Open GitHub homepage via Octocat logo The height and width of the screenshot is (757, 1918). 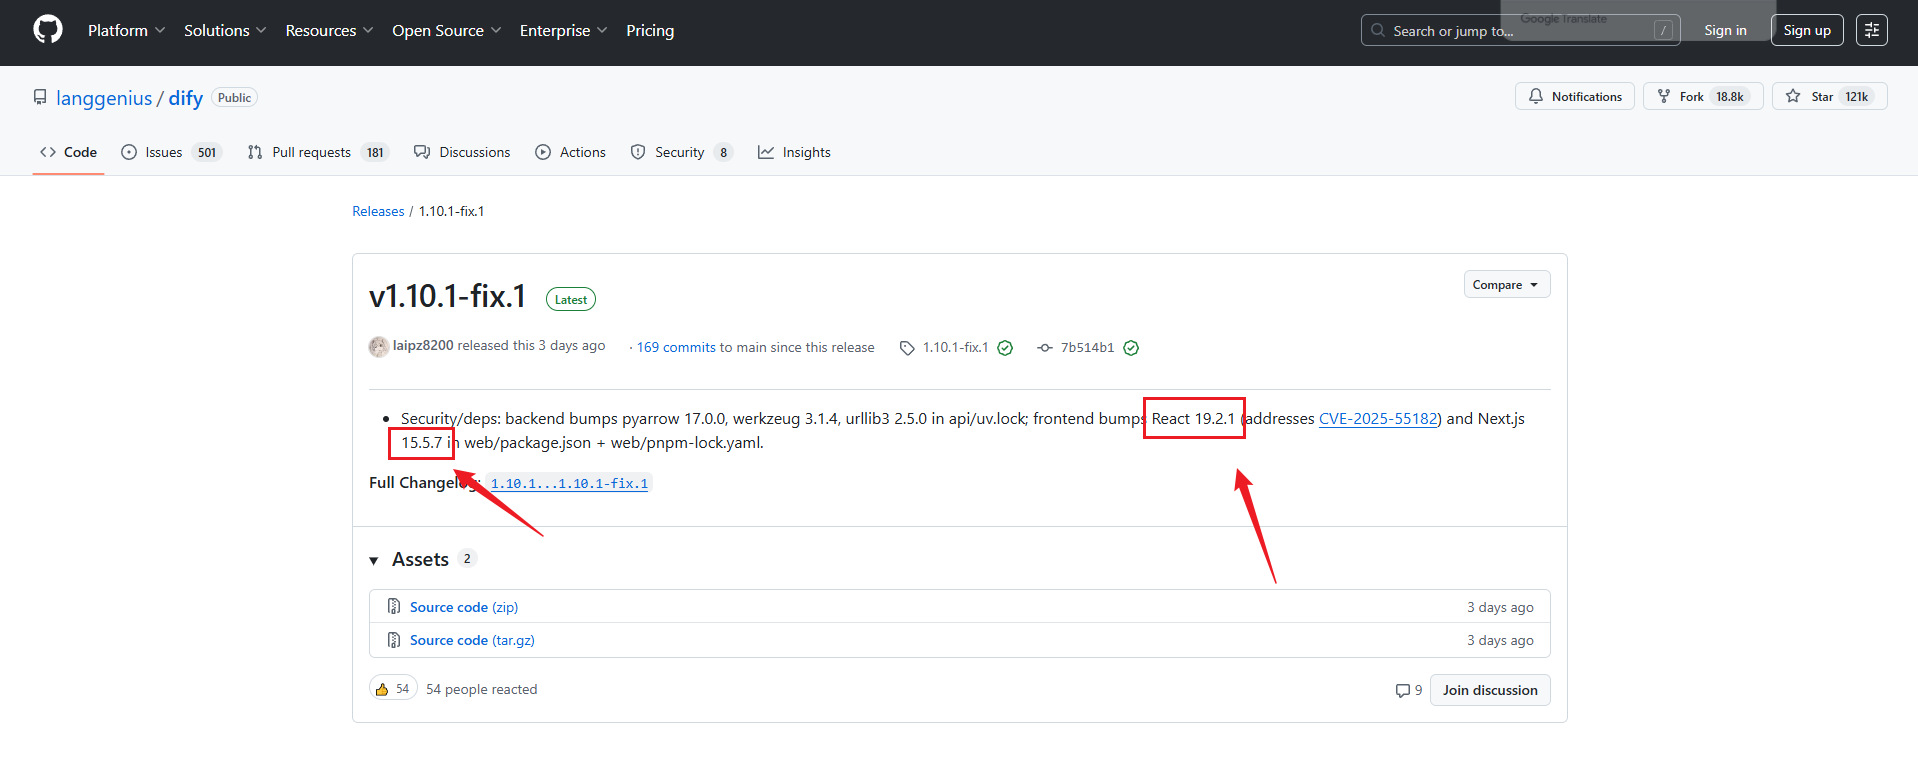[x=48, y=30]
